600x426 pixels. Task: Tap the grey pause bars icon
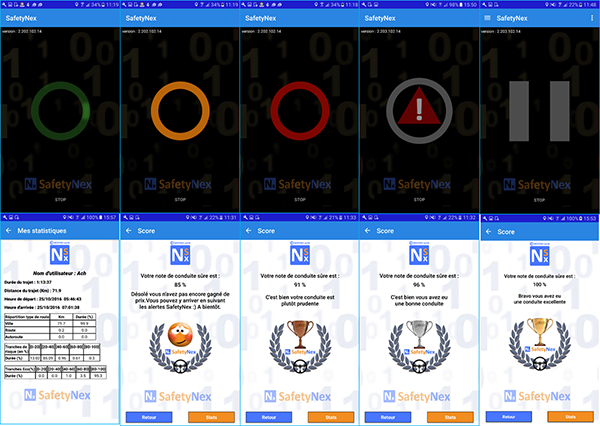point(539,111)
